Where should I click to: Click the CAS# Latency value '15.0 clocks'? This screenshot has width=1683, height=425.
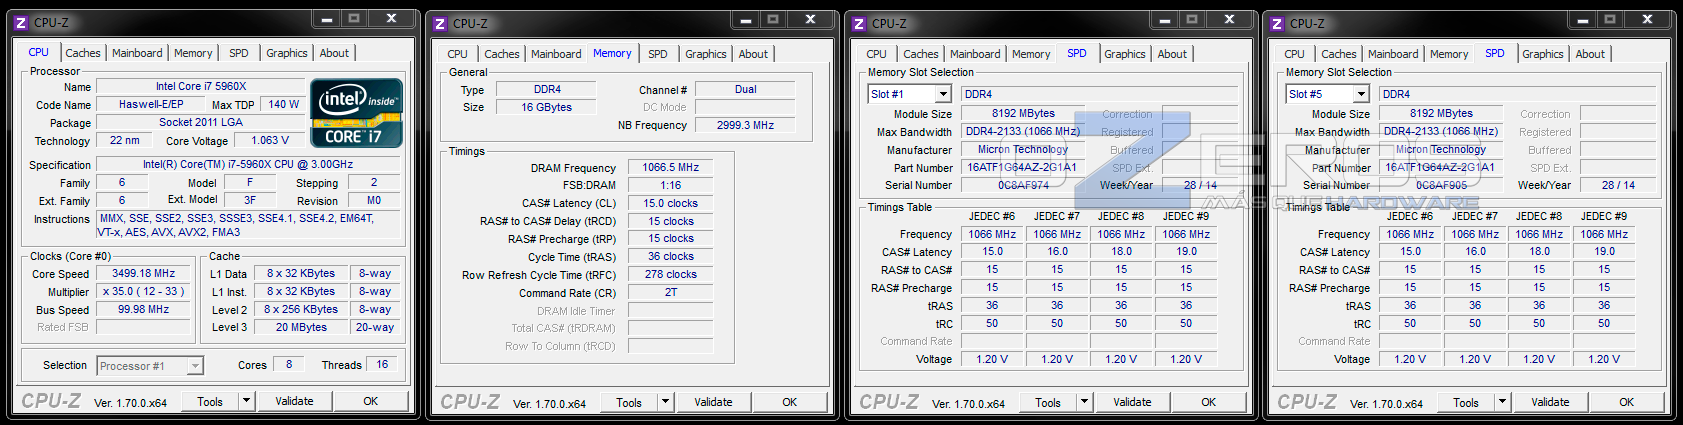671,203
